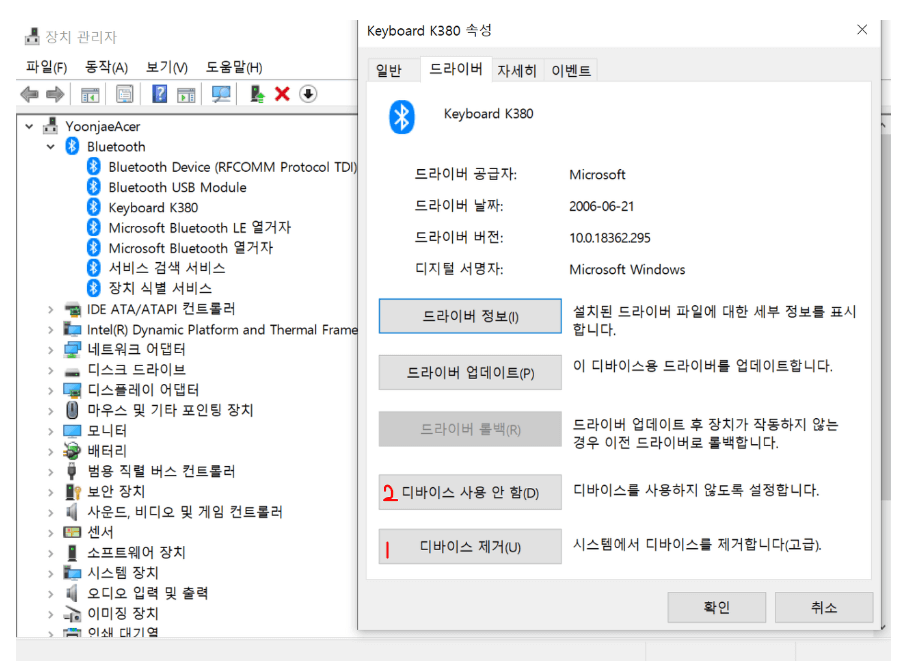
Task: Expand 네트워크 어댑터 category
Action: 51,350
